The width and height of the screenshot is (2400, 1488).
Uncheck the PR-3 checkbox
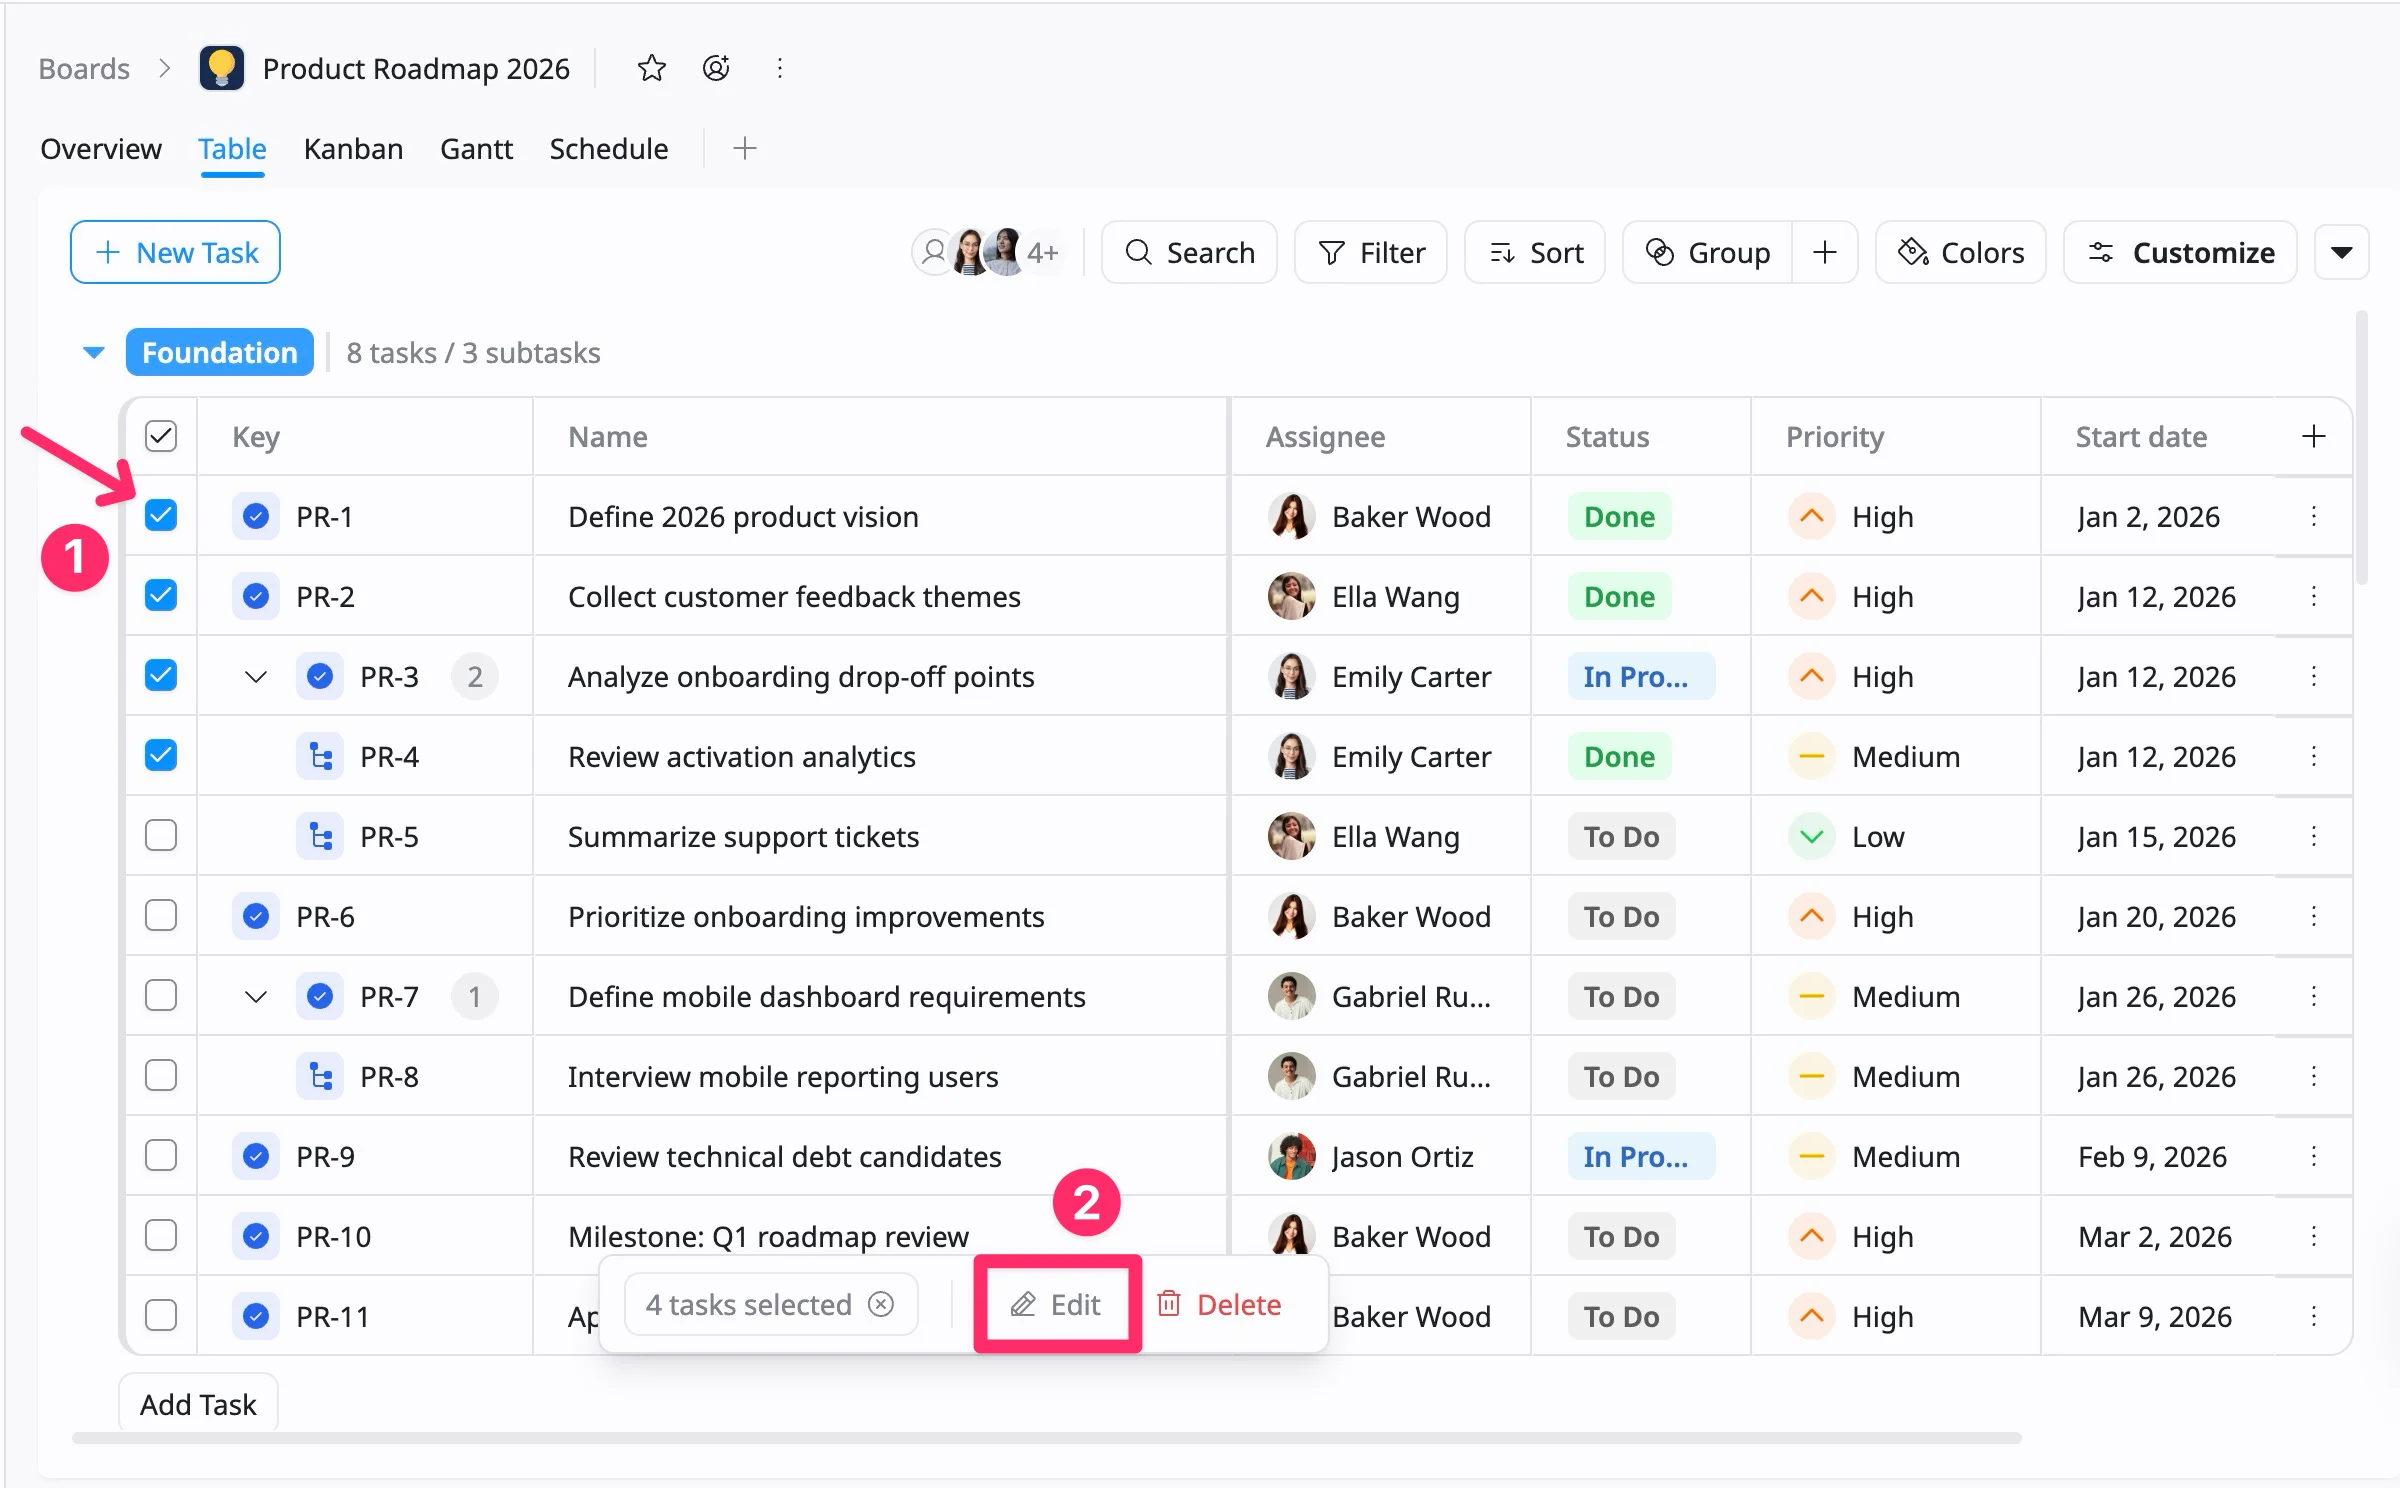(x=161, y=676)
